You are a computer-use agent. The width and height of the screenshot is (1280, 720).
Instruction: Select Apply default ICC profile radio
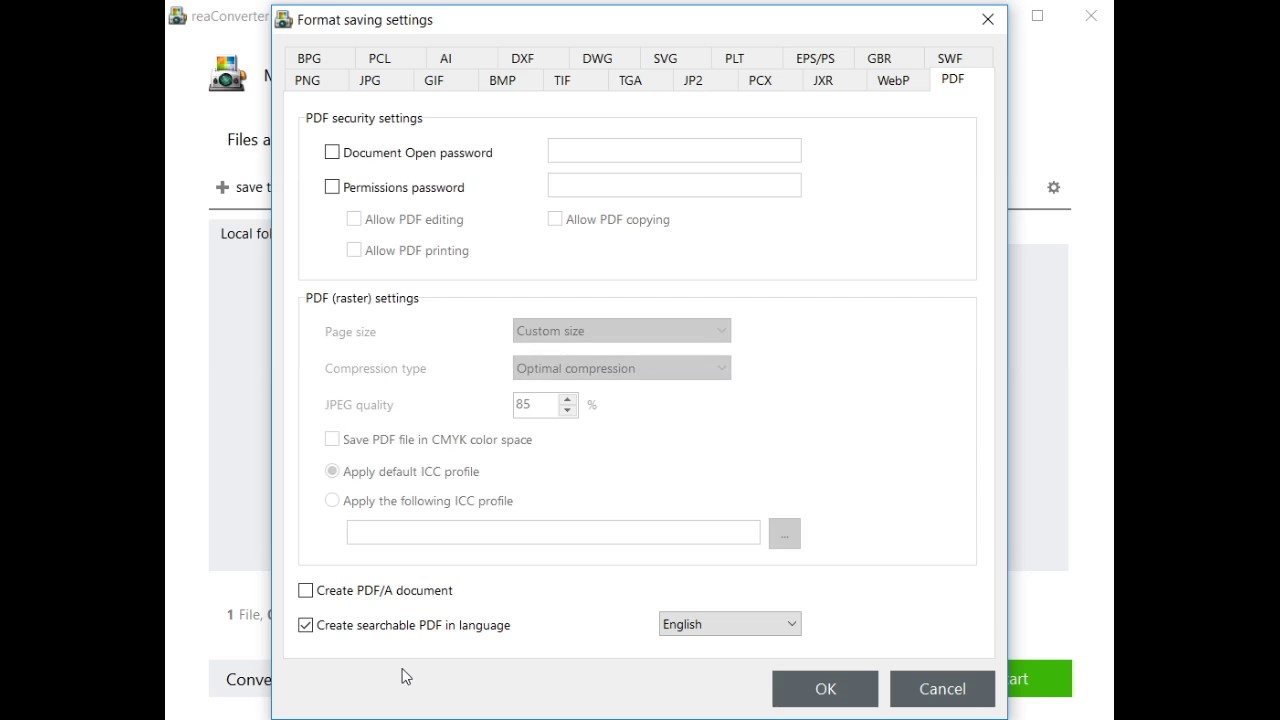coord(332,471)
